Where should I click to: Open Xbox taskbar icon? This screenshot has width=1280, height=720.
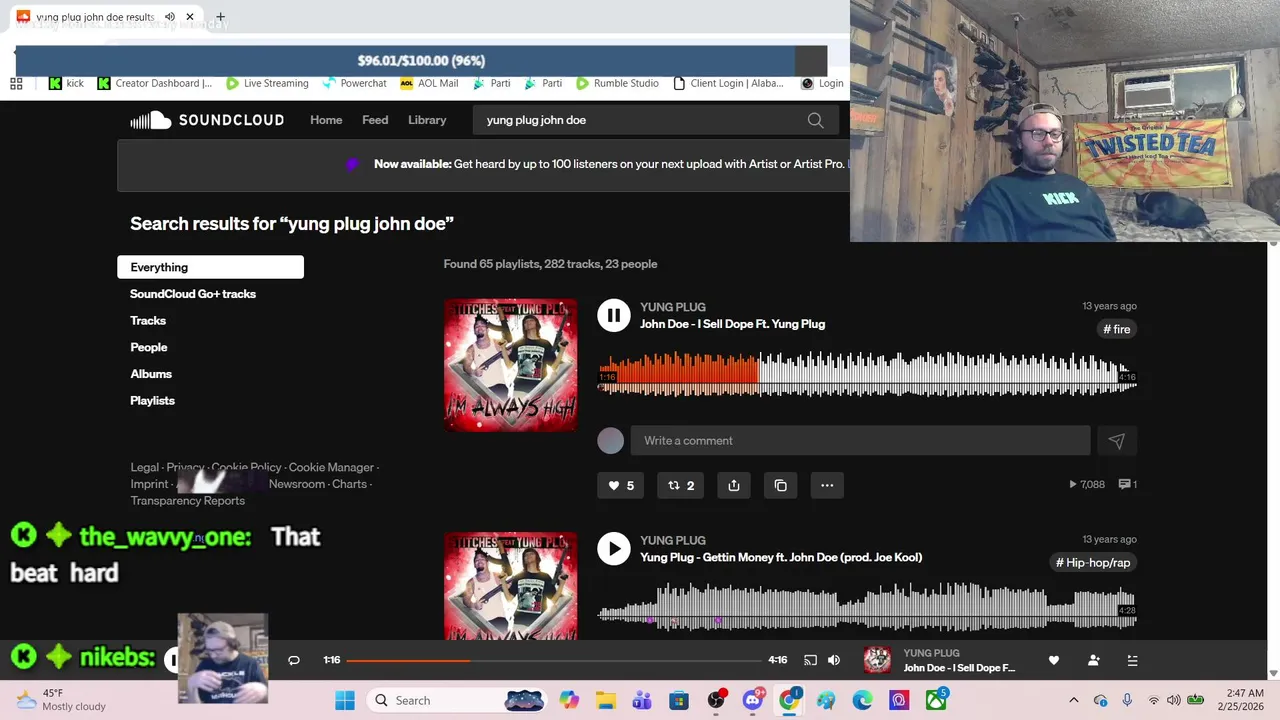pos(936,700)
